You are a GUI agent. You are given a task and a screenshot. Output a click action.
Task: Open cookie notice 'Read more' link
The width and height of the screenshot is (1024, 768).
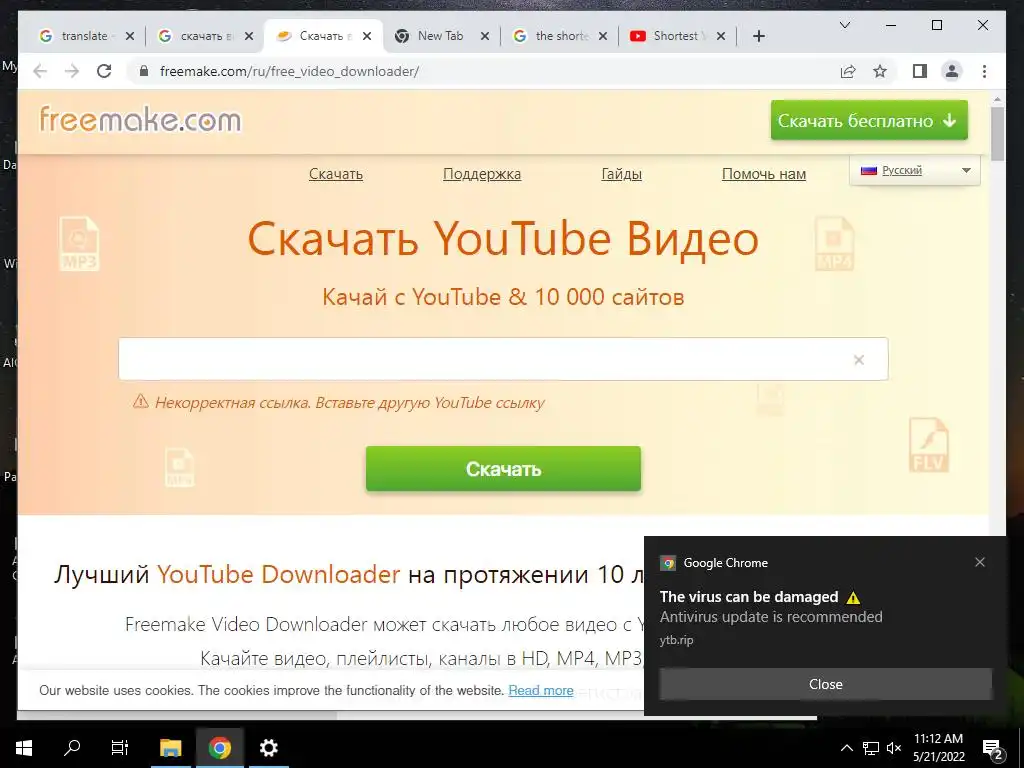point(541,690)
